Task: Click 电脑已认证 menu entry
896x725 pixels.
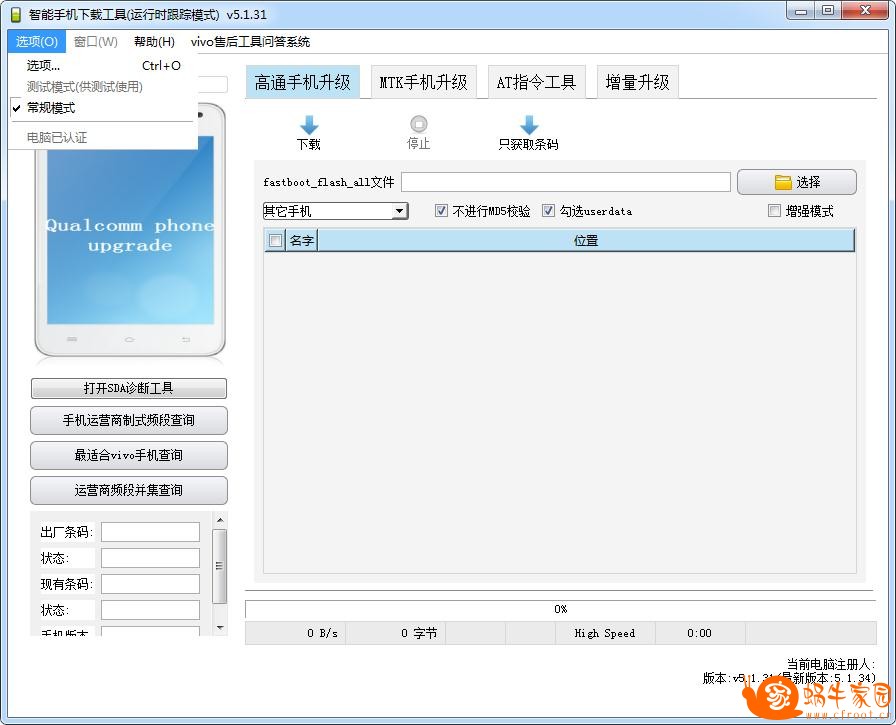Action: click(x=103, y=138)
